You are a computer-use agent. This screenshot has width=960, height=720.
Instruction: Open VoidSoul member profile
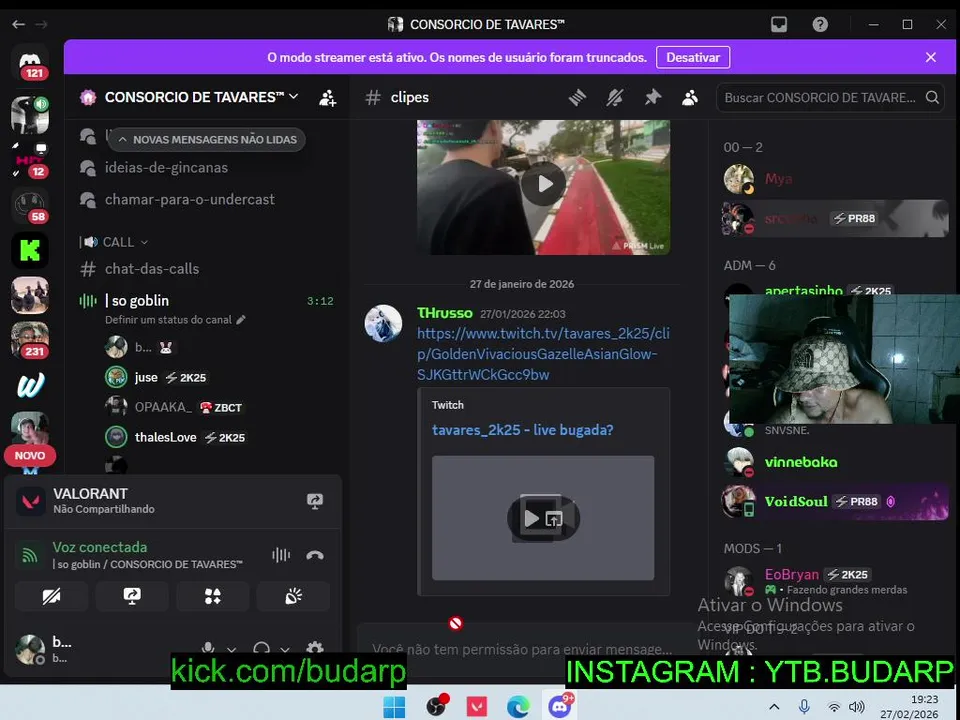click(834, 501)
